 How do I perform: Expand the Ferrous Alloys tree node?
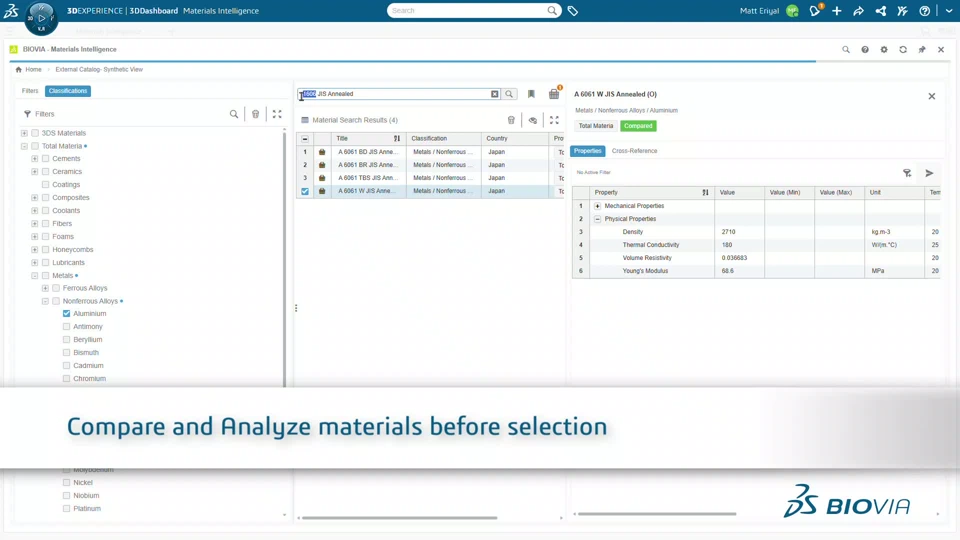(x=45, y=288)
